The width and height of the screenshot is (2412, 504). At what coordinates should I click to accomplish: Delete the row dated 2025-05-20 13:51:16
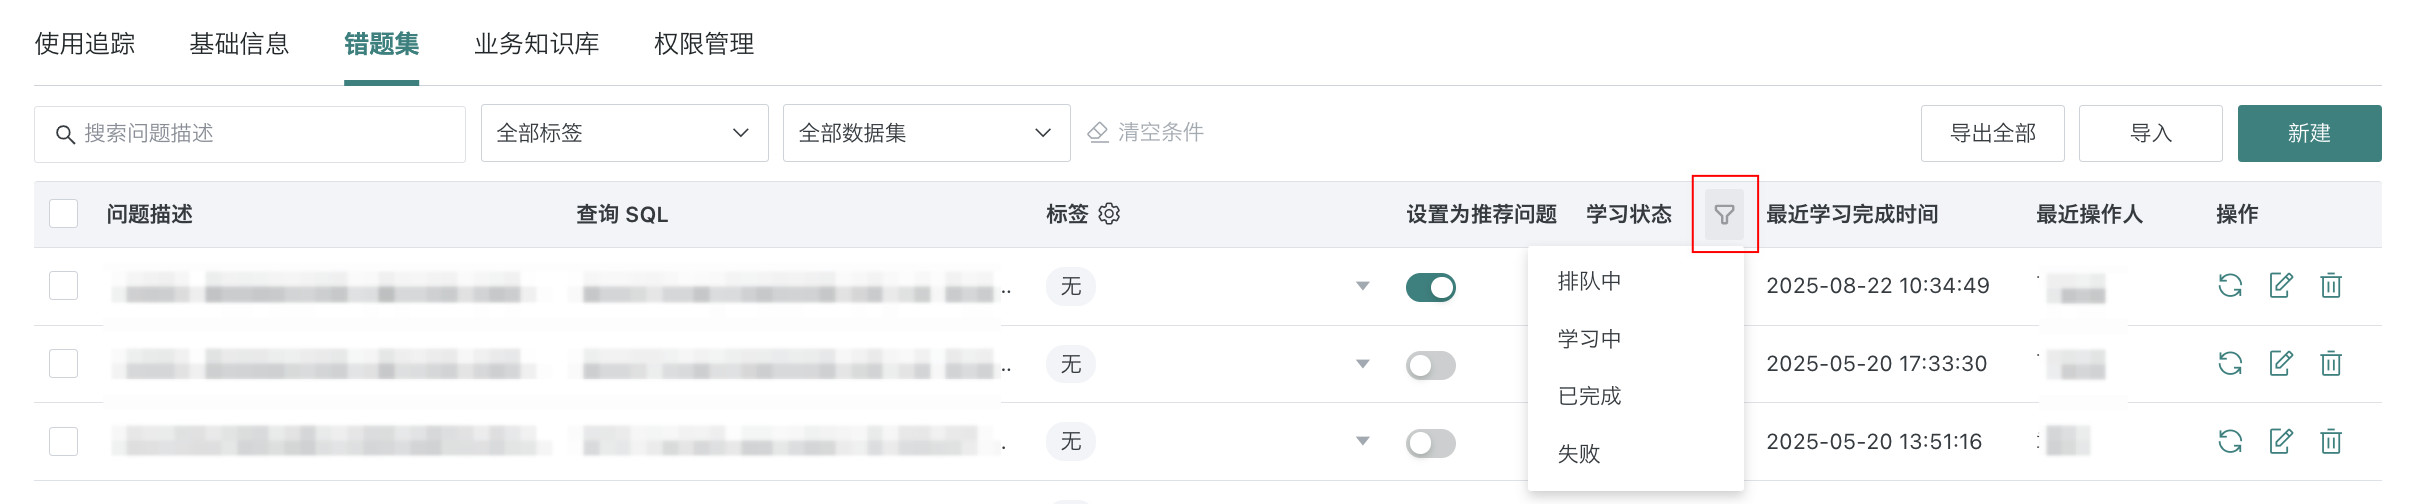click(2331, 441)
